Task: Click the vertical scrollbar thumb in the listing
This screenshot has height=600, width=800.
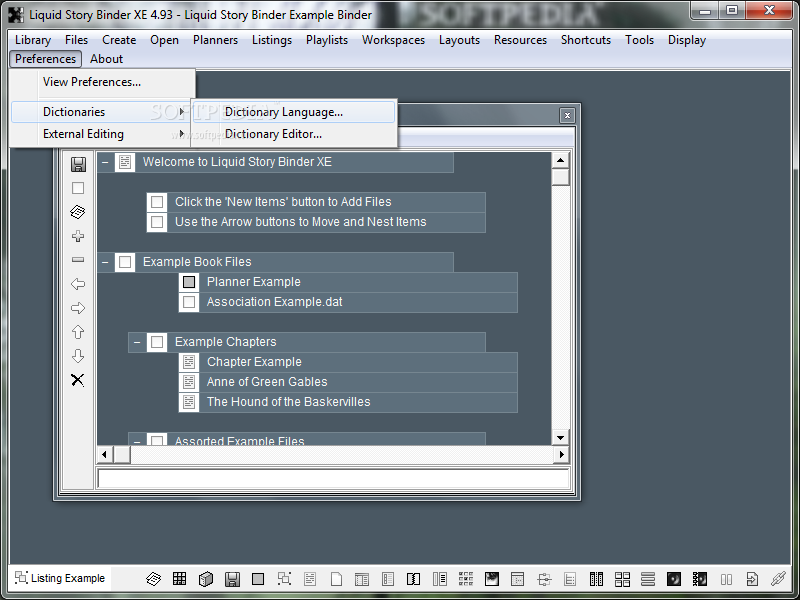Action: pyautogui.click(x=561, y=177)
